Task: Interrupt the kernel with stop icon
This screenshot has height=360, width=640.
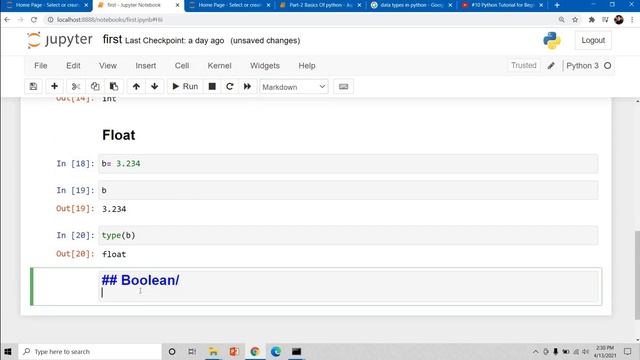Action: tap(212, 87)
